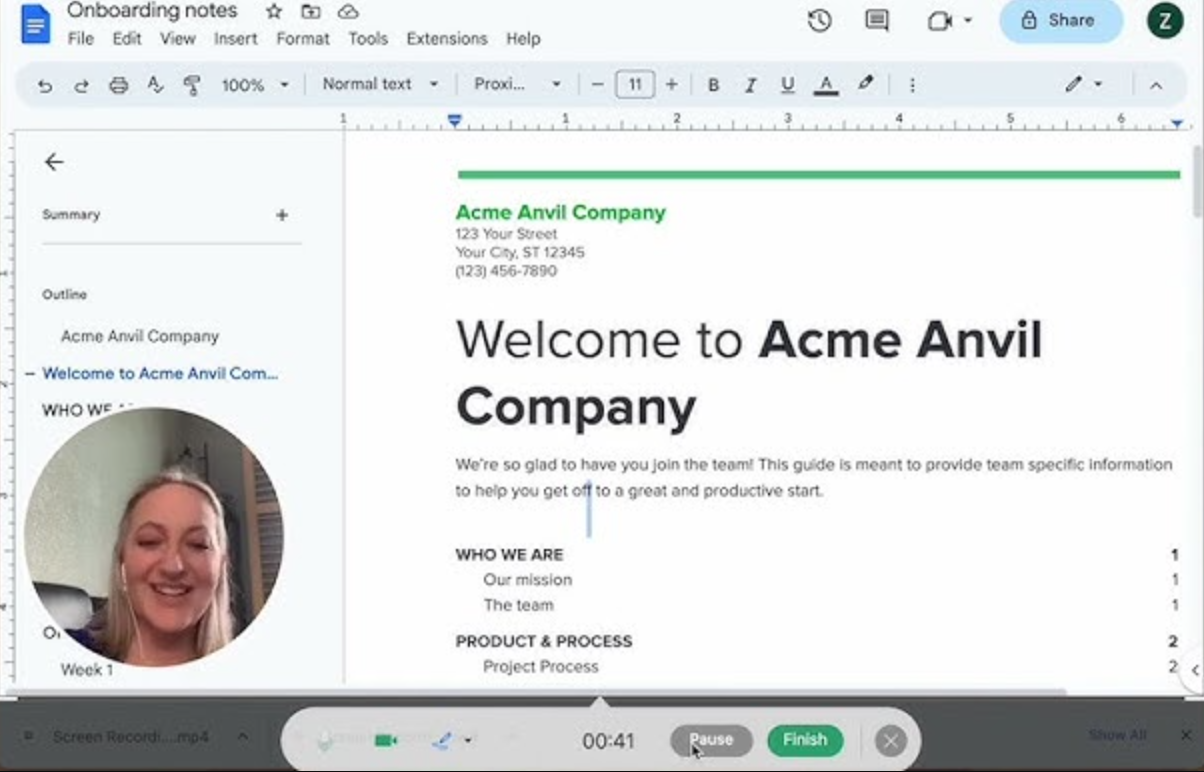Select the Print icon

(119, 84)
